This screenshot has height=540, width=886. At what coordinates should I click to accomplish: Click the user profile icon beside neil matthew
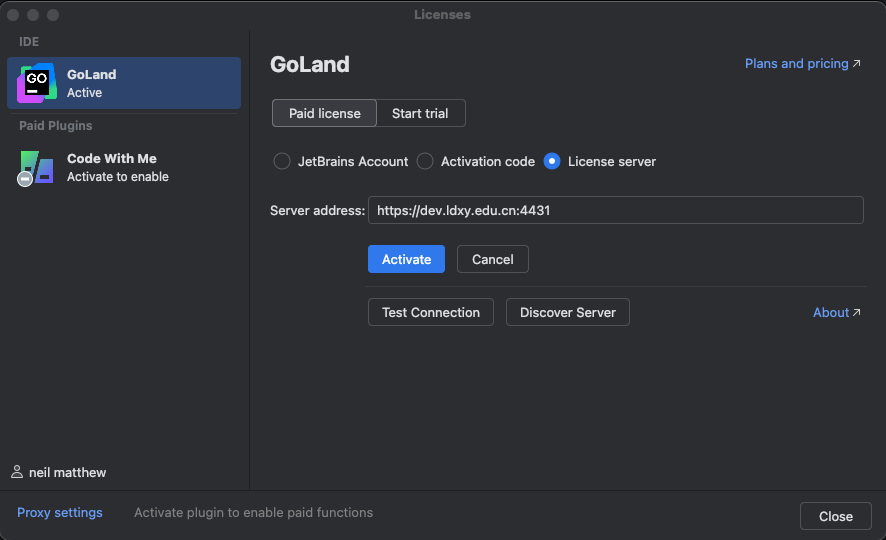point(17,472)
